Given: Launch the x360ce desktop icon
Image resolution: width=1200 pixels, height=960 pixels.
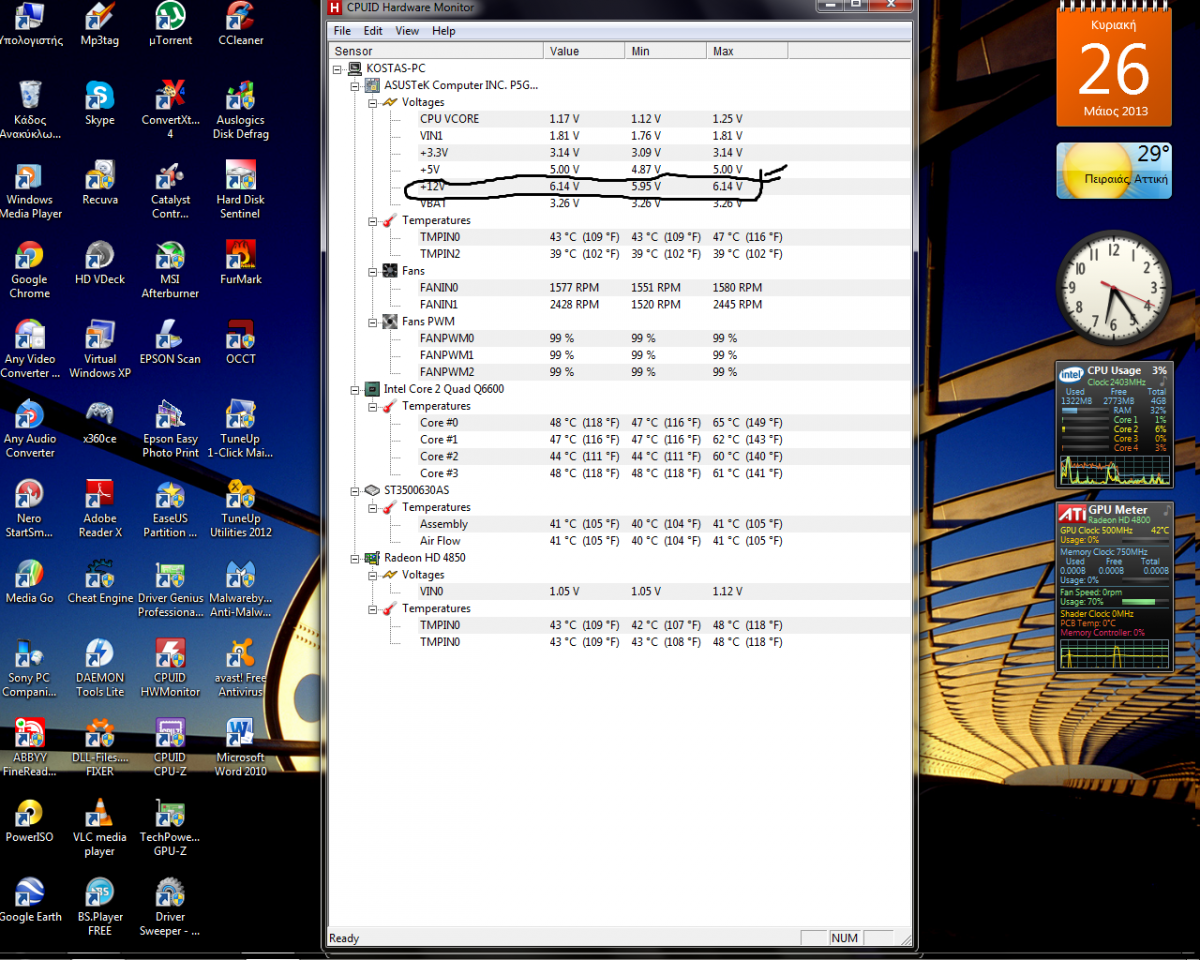Looking at the screenshot, I should pos(100,422).
